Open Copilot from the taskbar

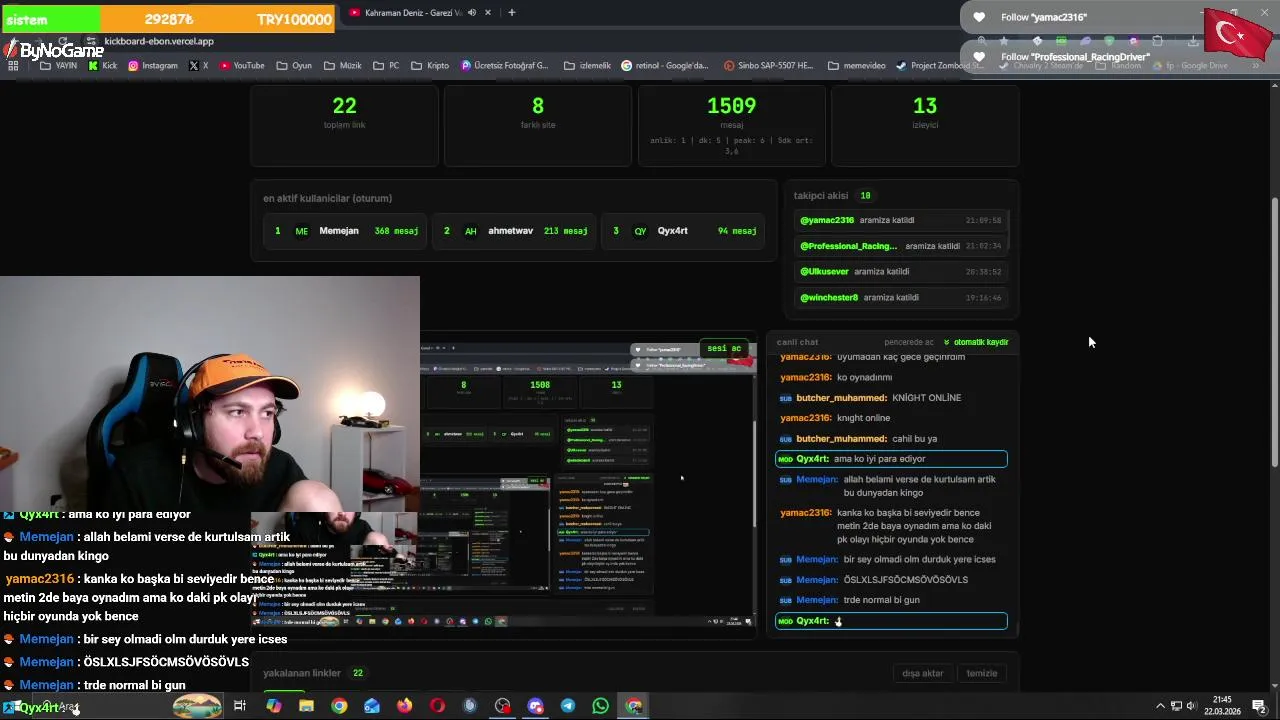tap(273, 706)
